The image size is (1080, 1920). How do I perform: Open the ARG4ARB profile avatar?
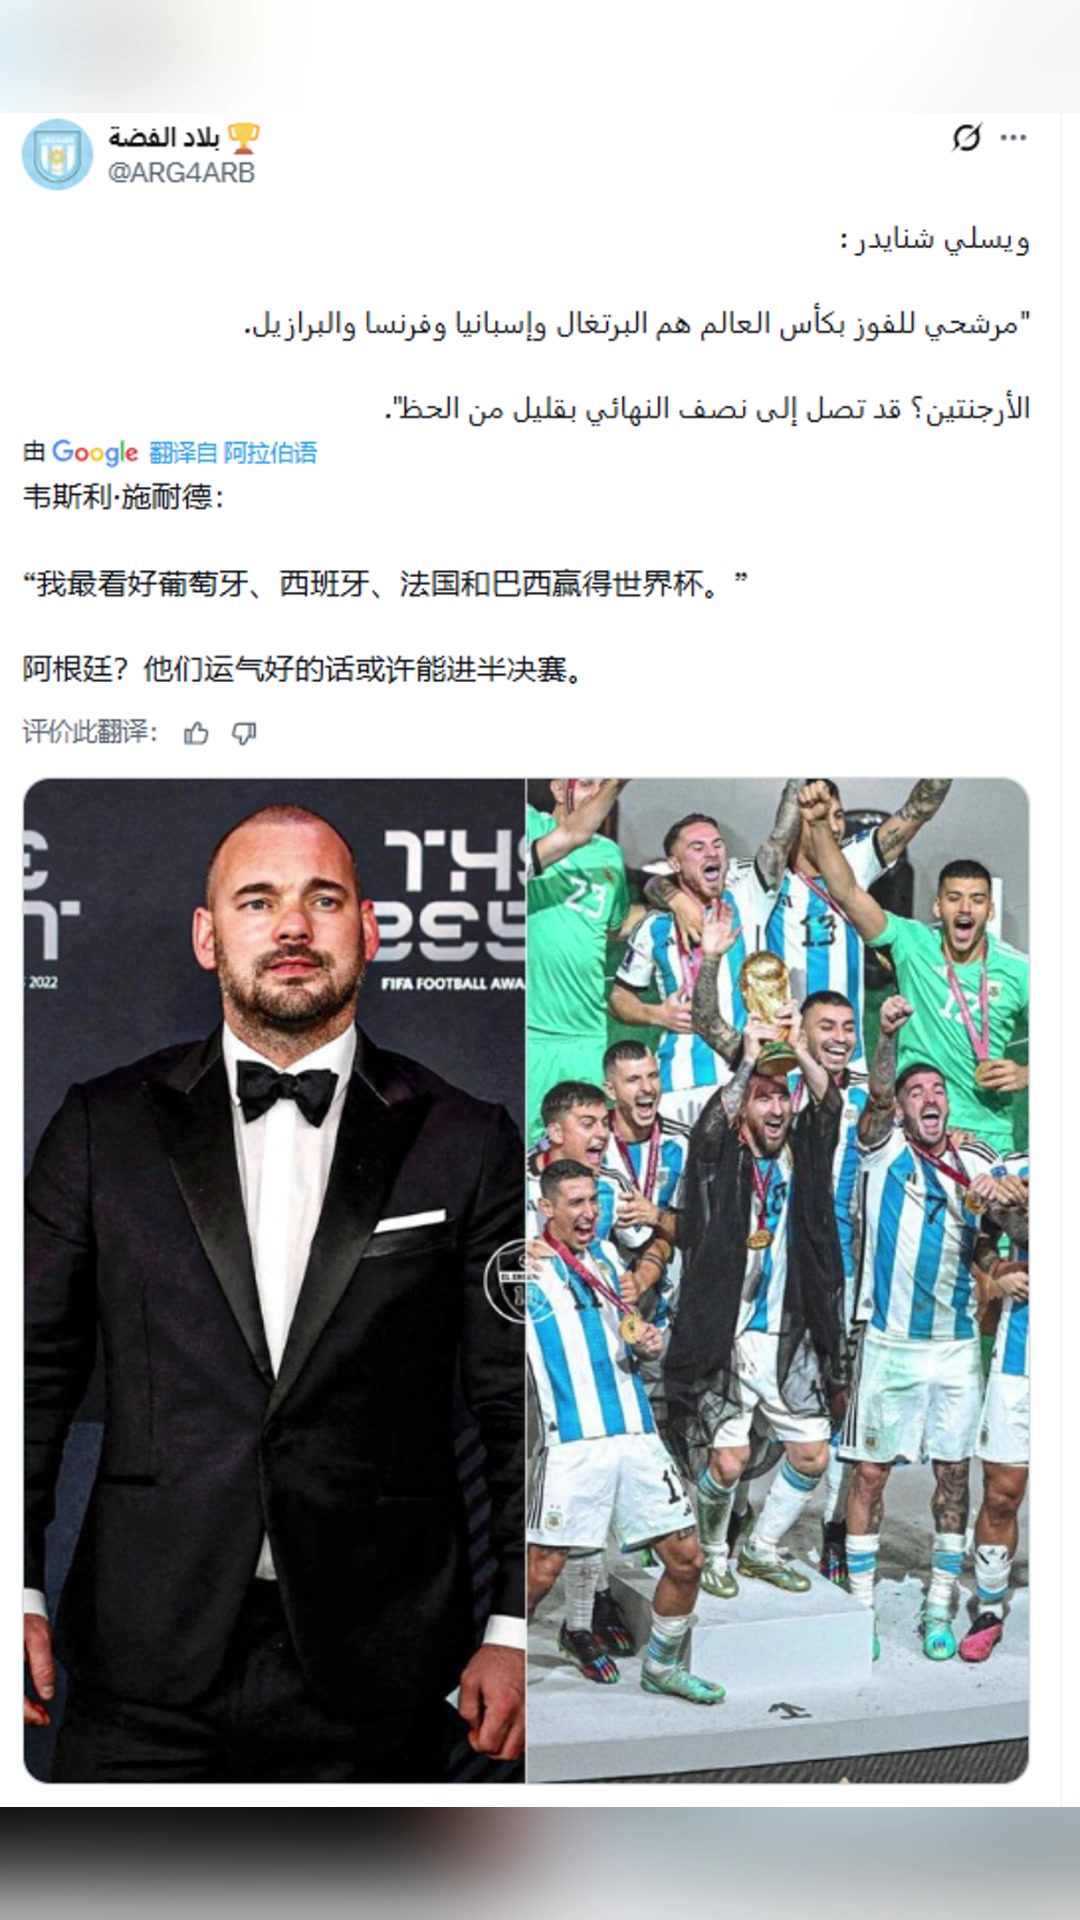click(57, 154)
